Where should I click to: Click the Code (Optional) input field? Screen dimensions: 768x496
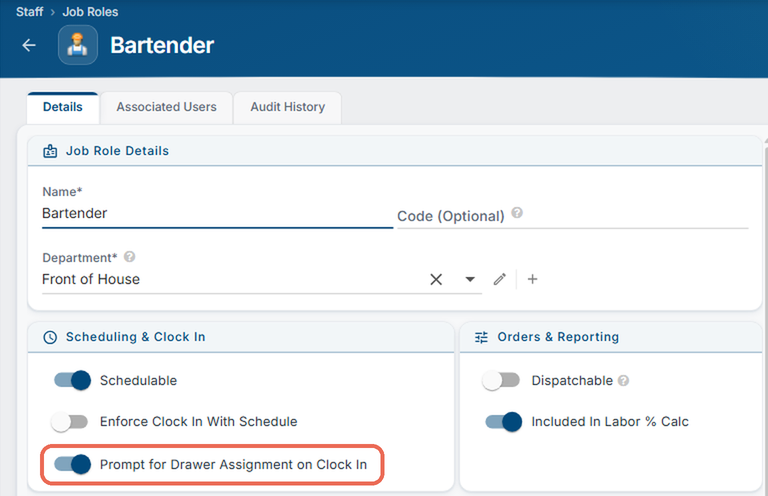pyautogui.click(x=573, y=216)
